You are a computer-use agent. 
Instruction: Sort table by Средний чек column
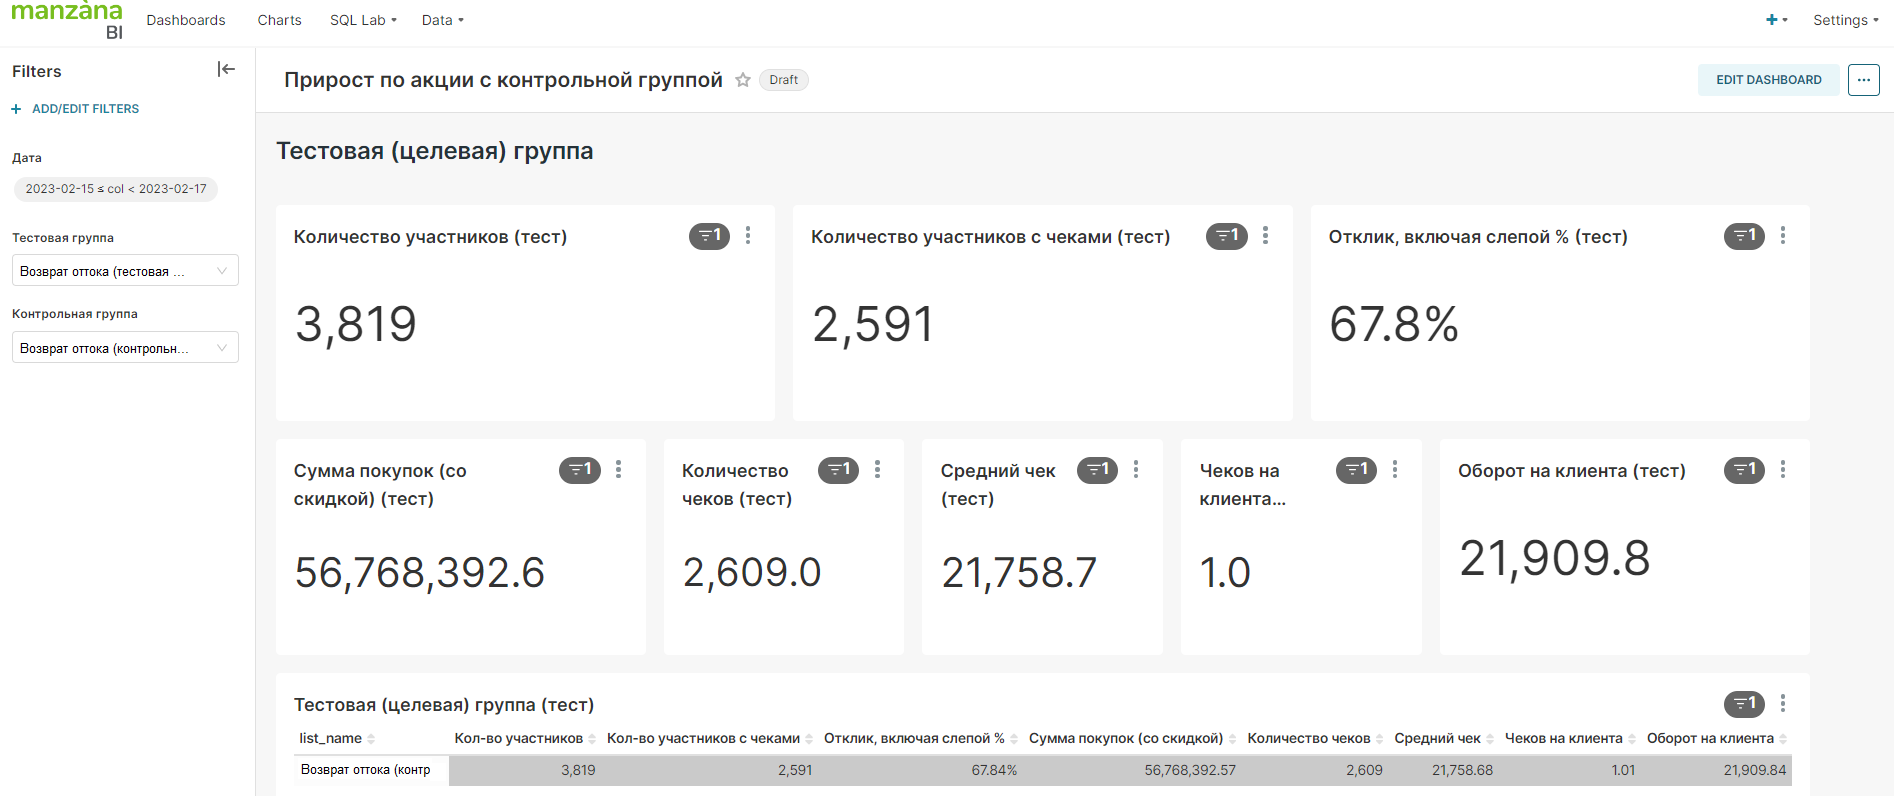pyautogui.click(x=1438, y=739)
